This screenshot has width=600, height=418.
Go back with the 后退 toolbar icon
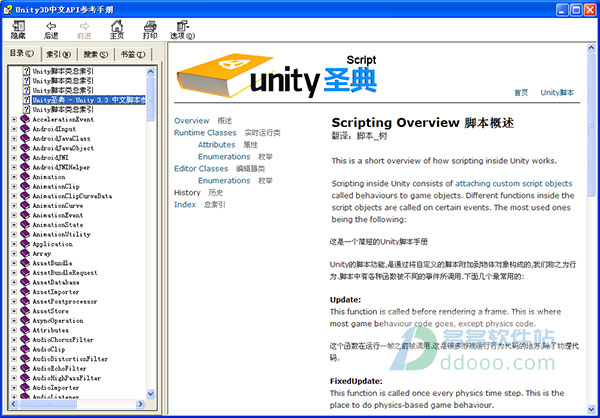click(51, 30)
